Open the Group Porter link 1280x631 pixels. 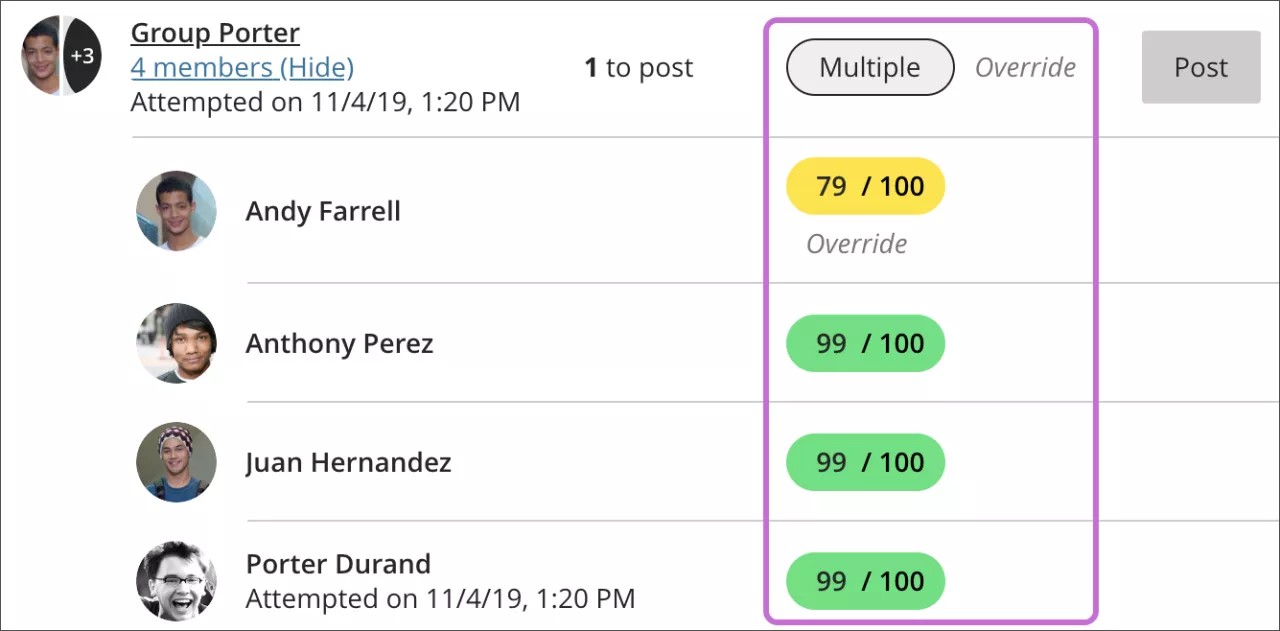215,33
